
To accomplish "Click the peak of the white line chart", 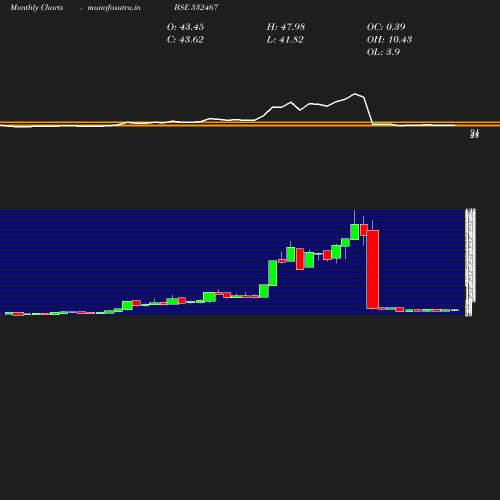I will [355, 94].
